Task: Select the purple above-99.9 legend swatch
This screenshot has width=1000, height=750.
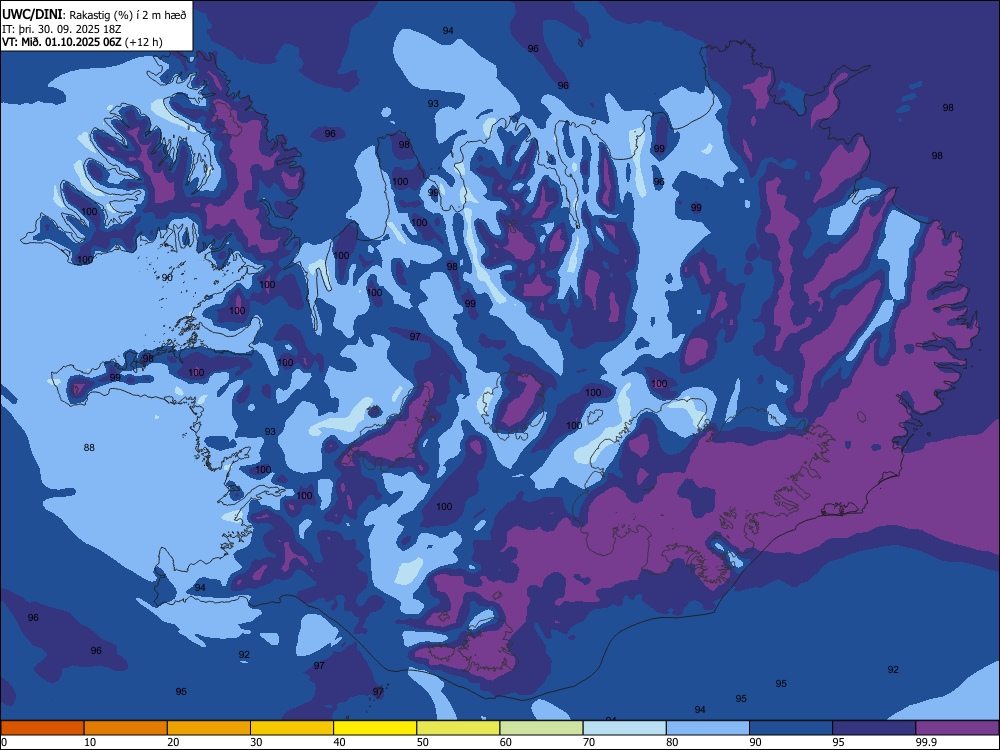Action: 958,728
